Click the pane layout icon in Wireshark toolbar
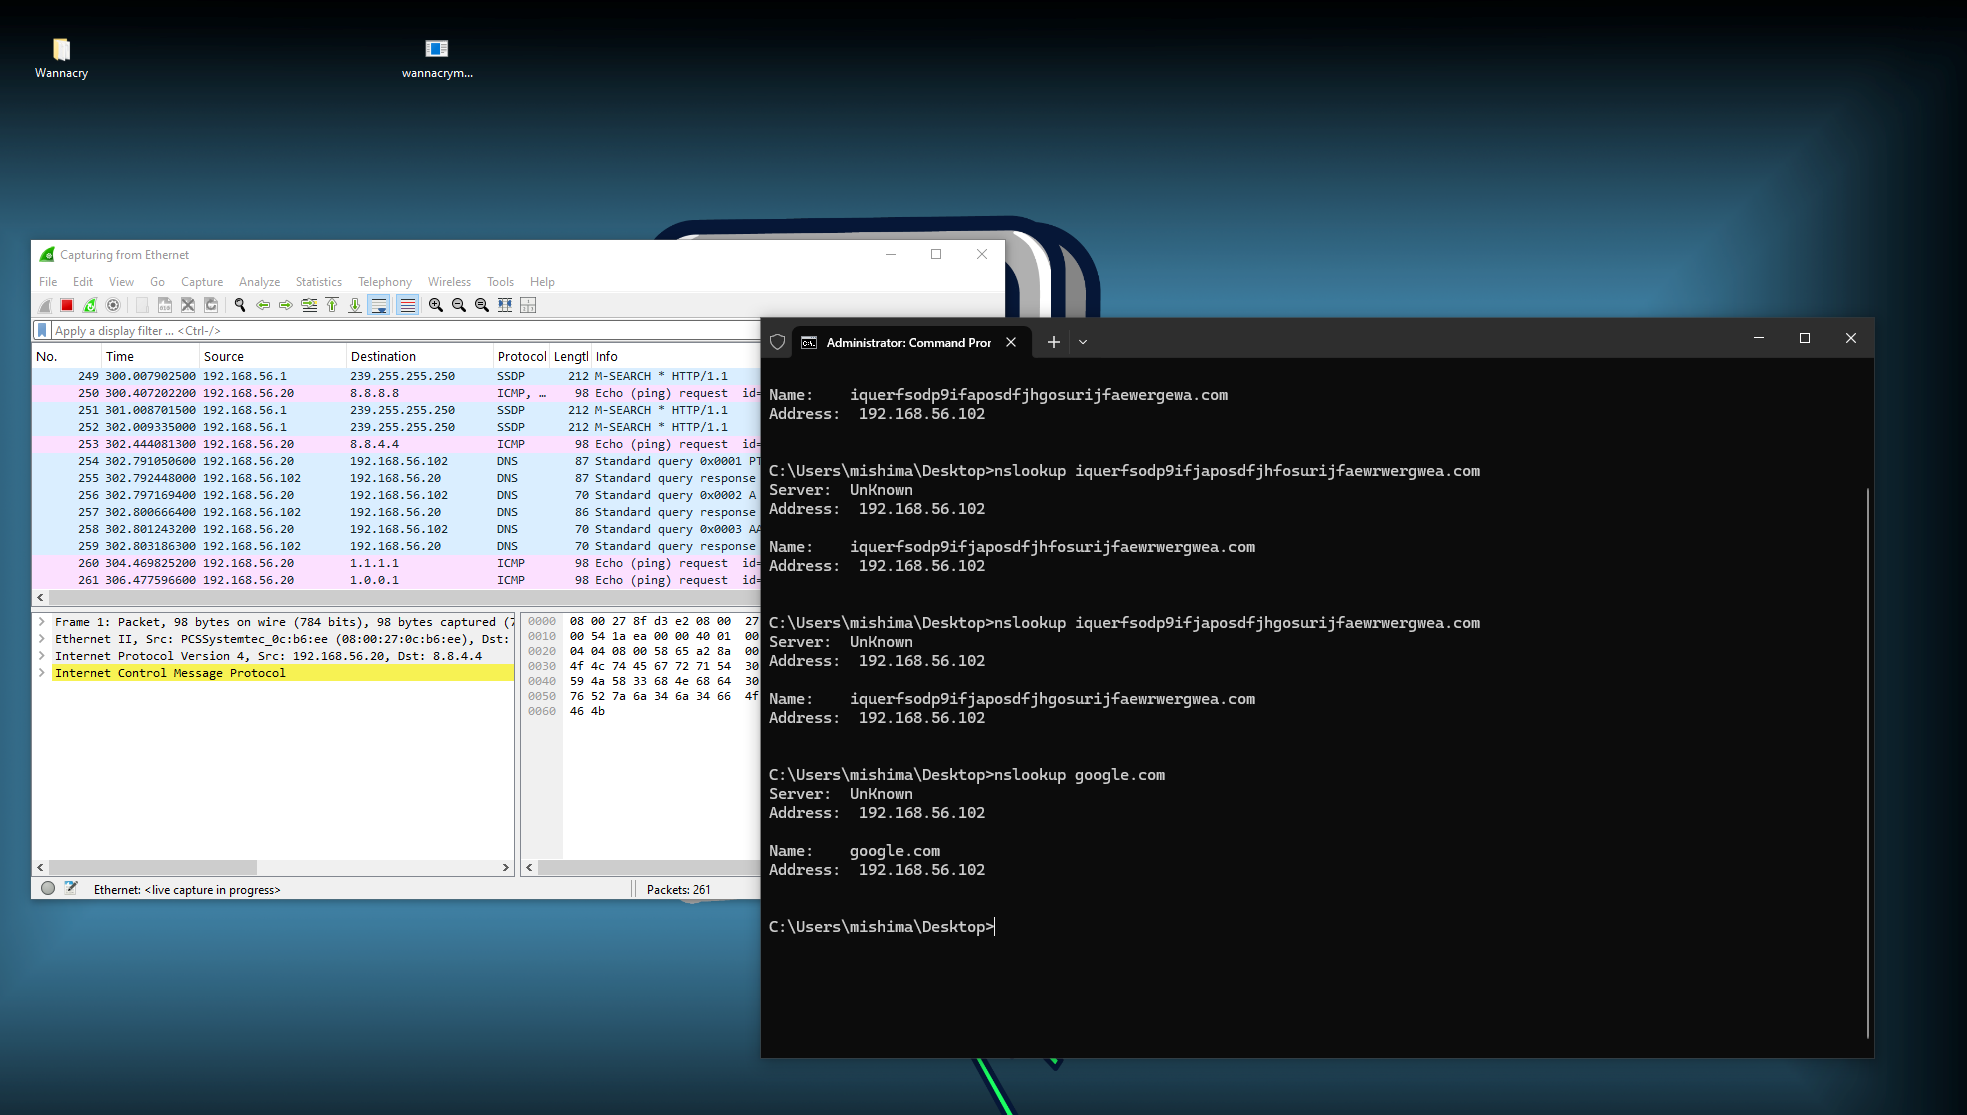 point(528,305)
